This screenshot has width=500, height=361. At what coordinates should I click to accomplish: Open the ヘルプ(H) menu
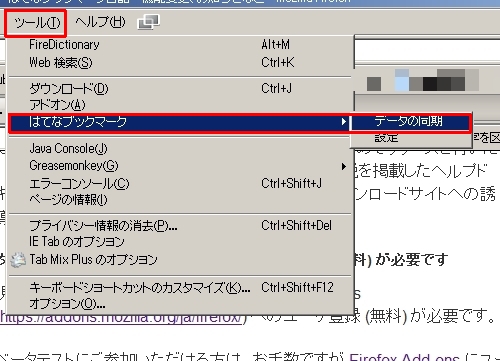tap(100, 22)
